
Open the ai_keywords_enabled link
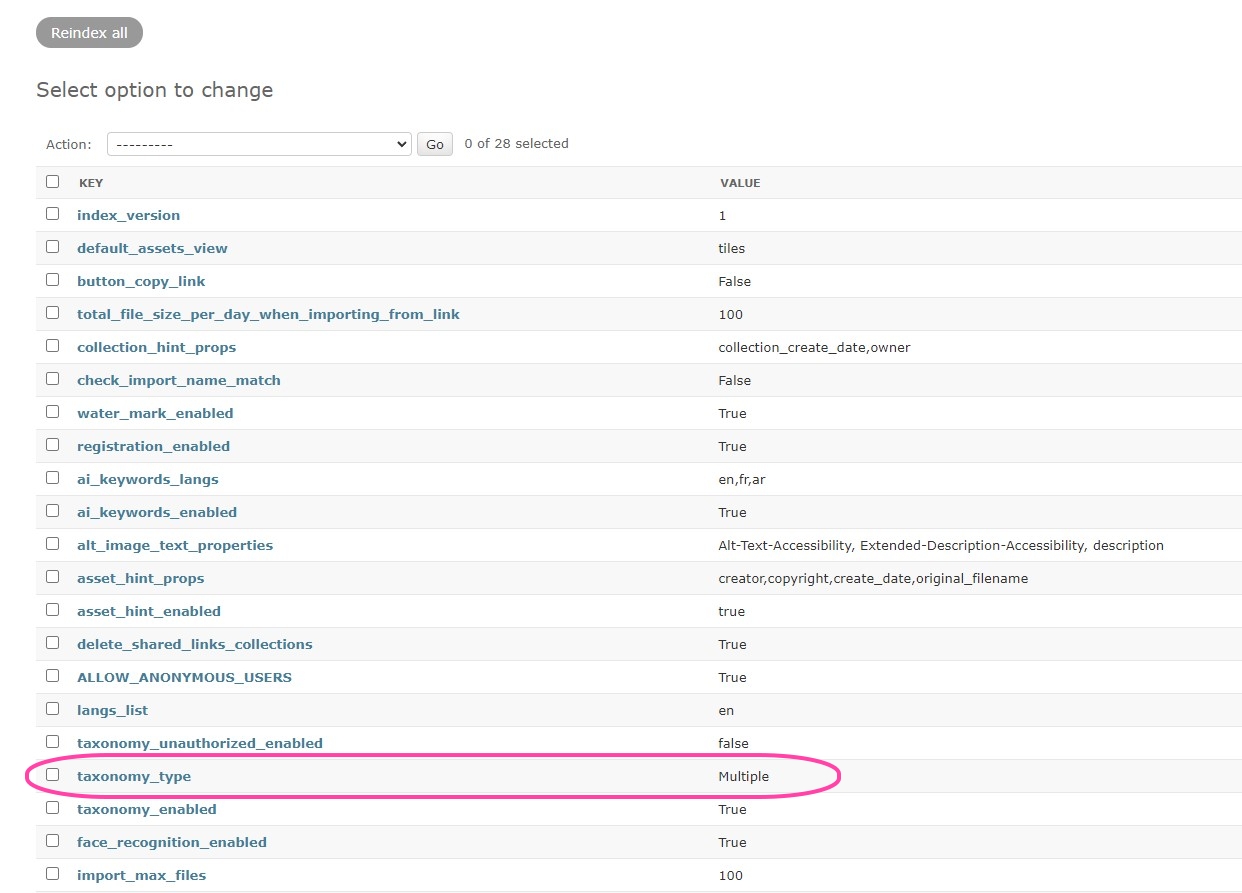click(157, 512)
